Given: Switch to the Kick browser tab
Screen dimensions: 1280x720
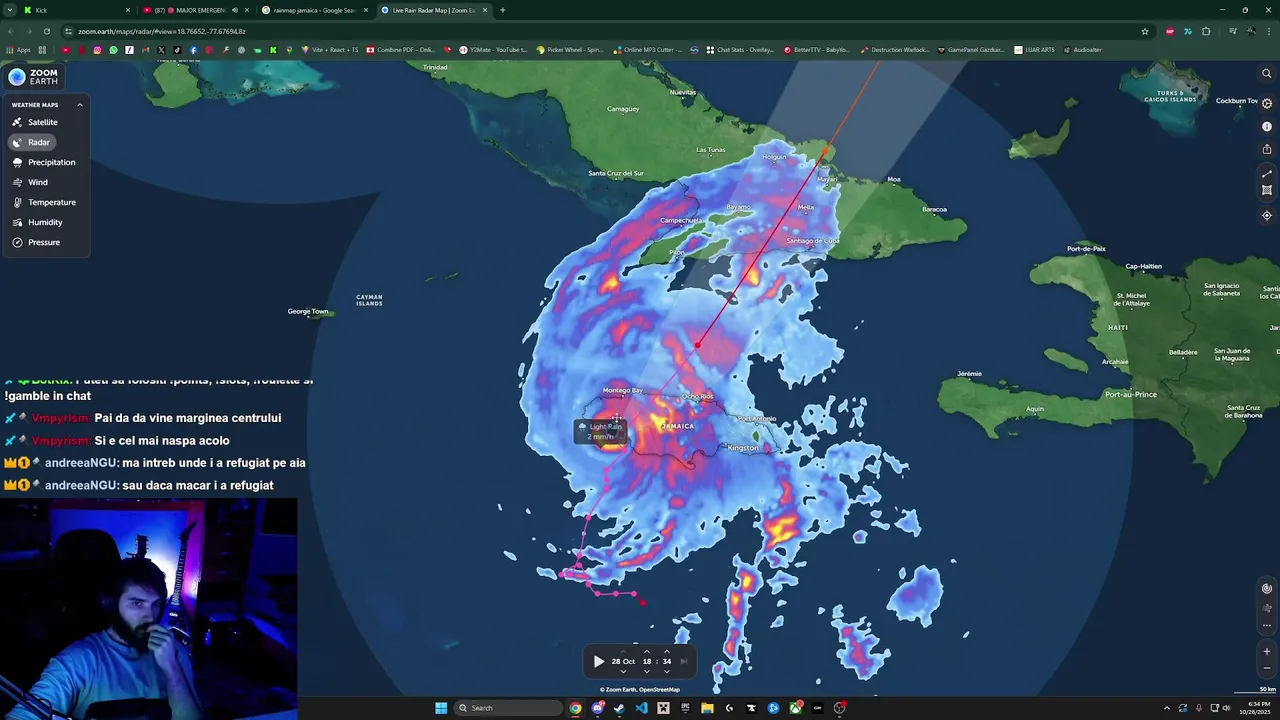Looking at the screenshot, I should 75,10.
